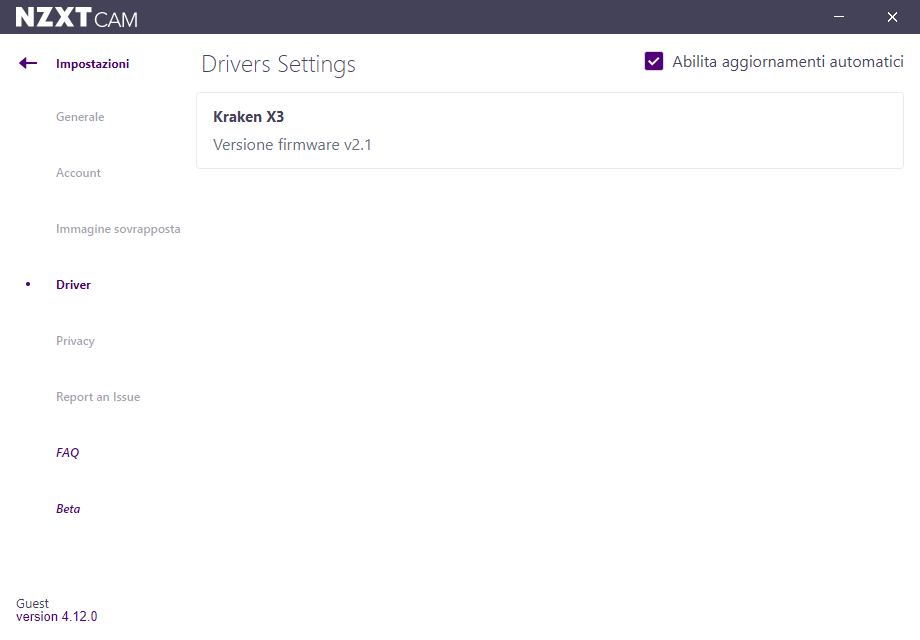
Task: Click the "Versione firmware v2.1" text
Action: pyautogui.click(x=292, y=145)
